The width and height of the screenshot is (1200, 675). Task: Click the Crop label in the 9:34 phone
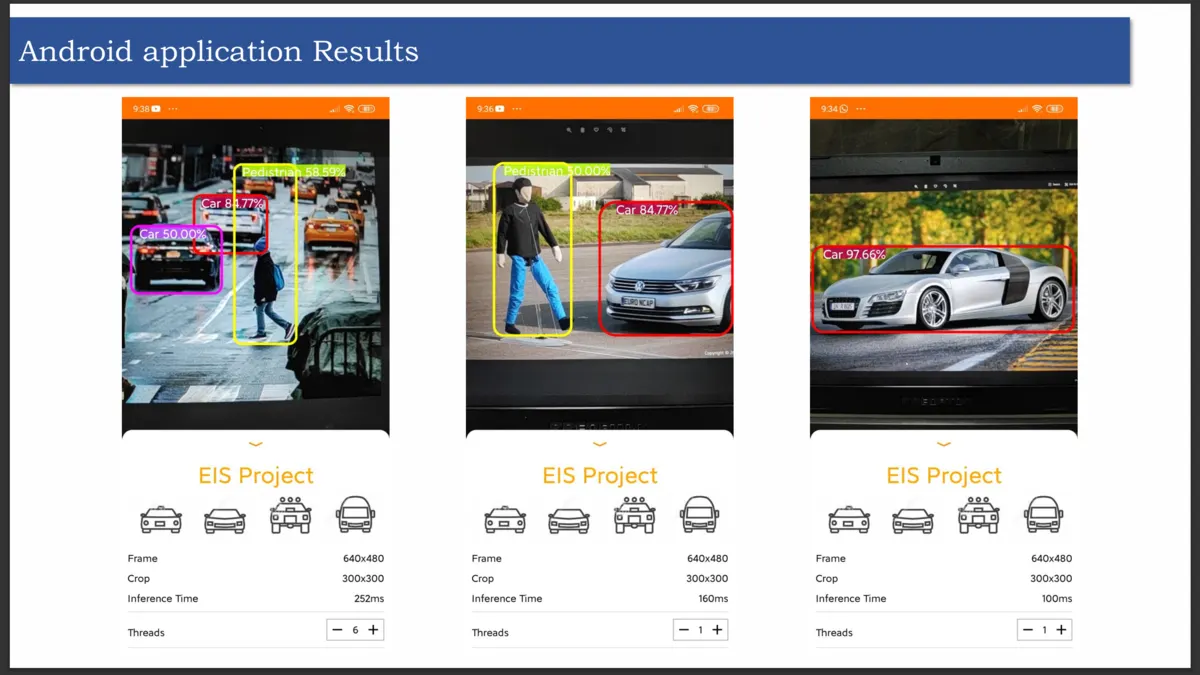click(x=827, y=579)
